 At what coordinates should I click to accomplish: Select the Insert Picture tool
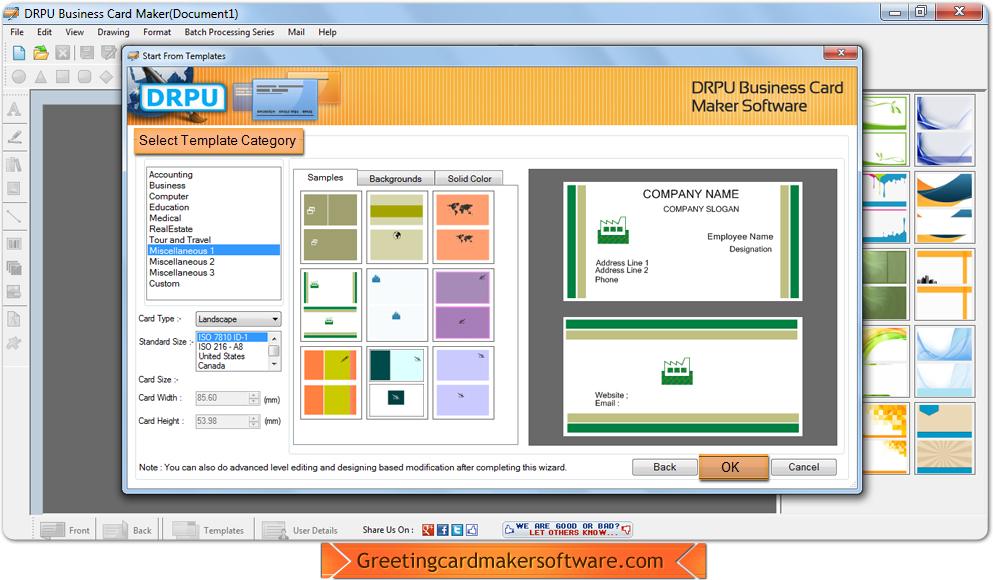pos(14,189)
